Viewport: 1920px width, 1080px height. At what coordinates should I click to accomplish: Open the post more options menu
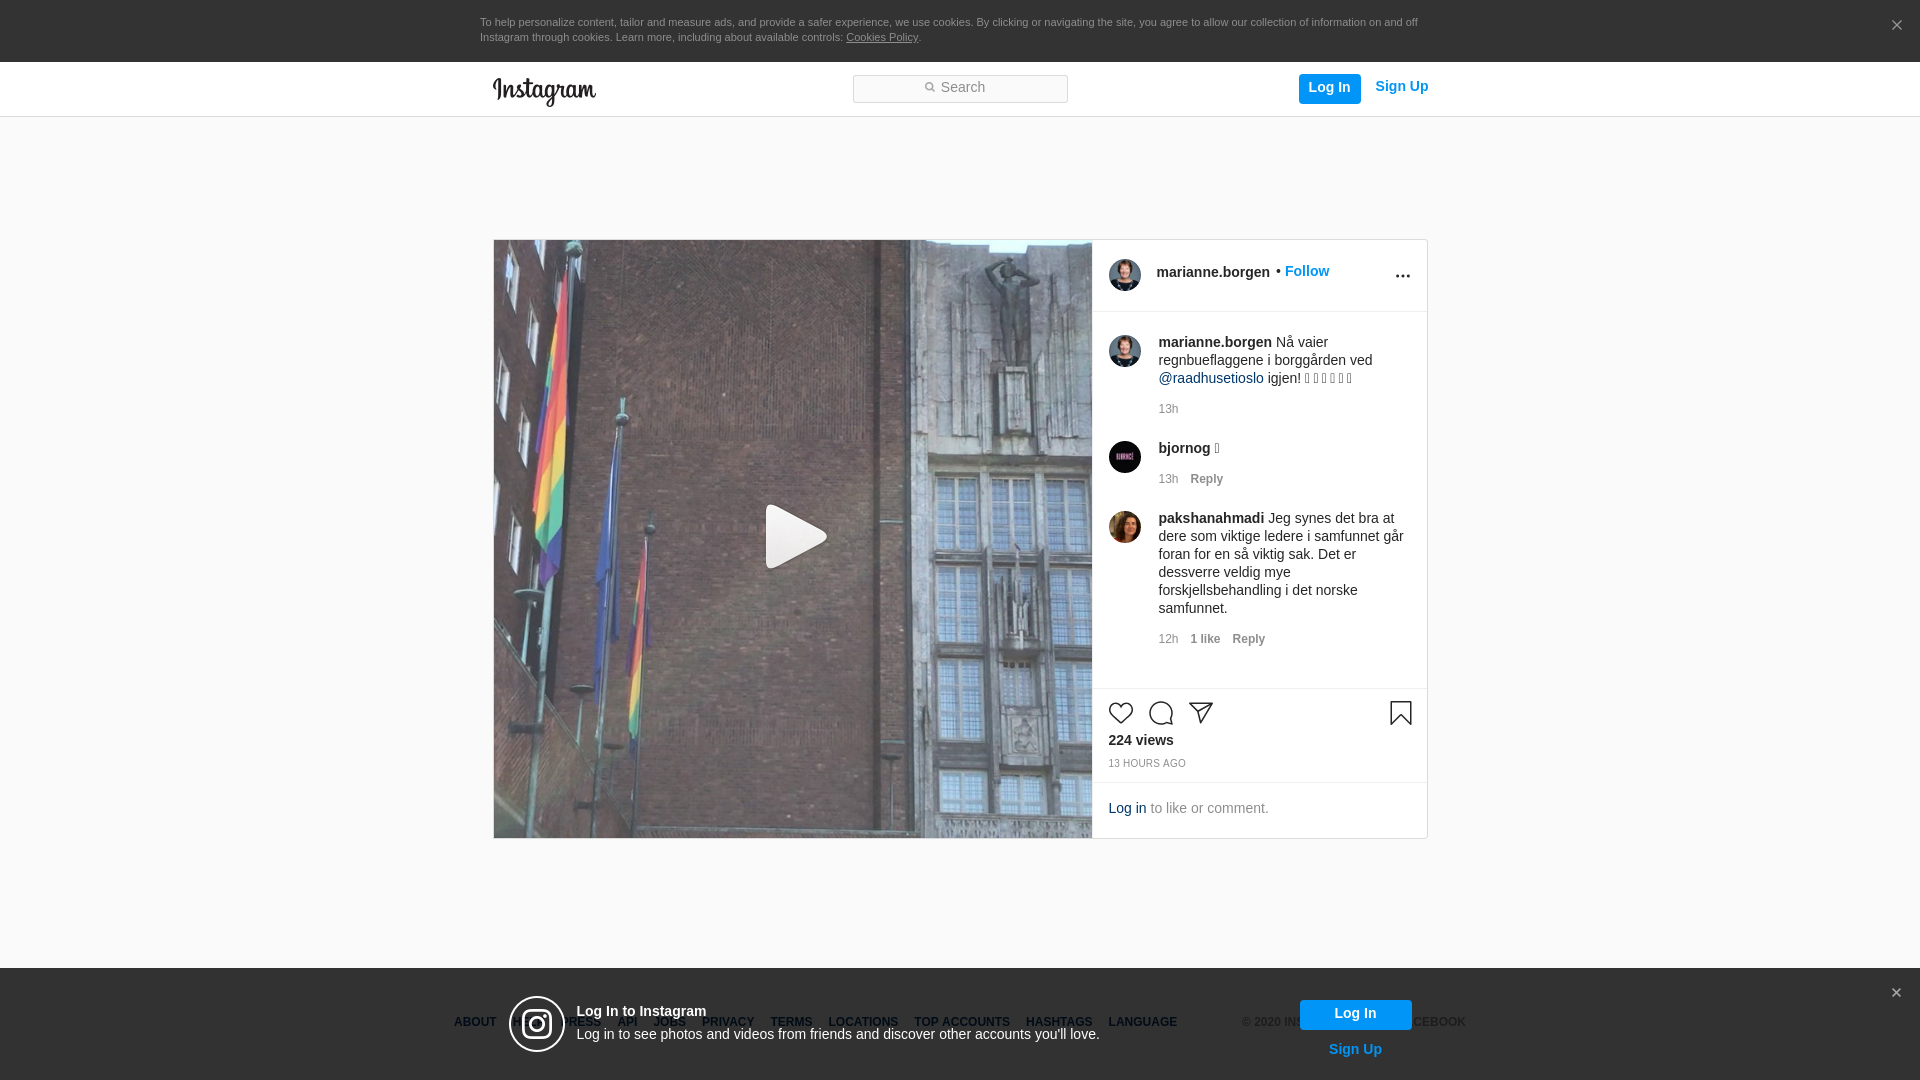coord(1402,276)
